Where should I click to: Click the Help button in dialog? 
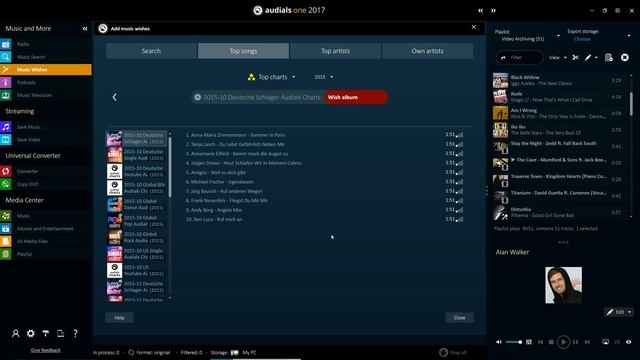click(x=119, y=318)
